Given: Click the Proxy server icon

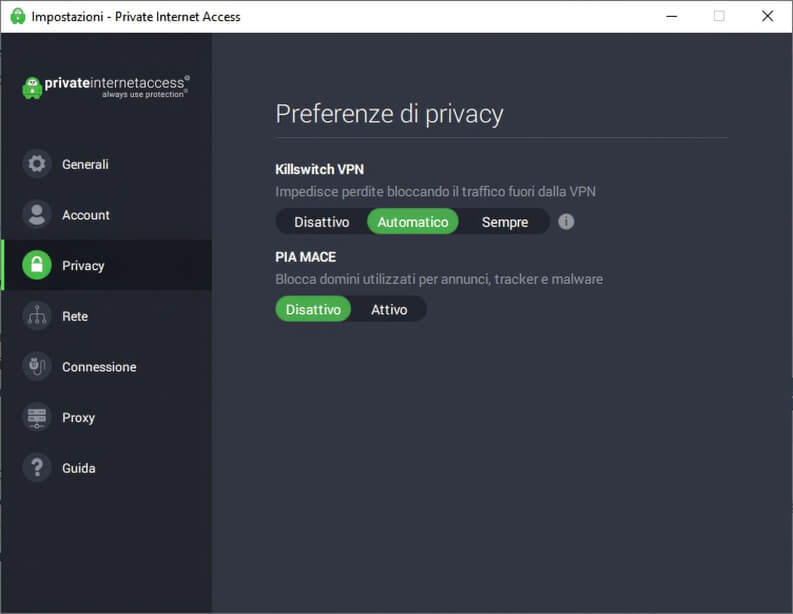Looking at the screenshot, I should pos(37,417).
